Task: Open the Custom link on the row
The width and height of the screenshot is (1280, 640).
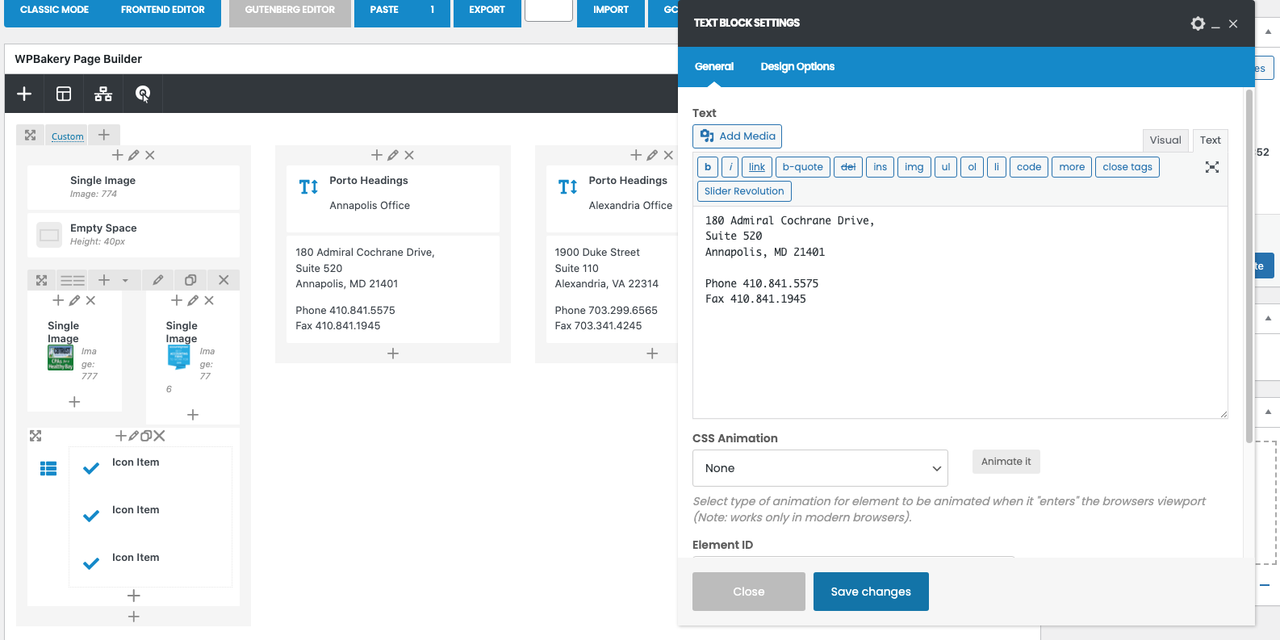Action: click(x=68, y=136)
